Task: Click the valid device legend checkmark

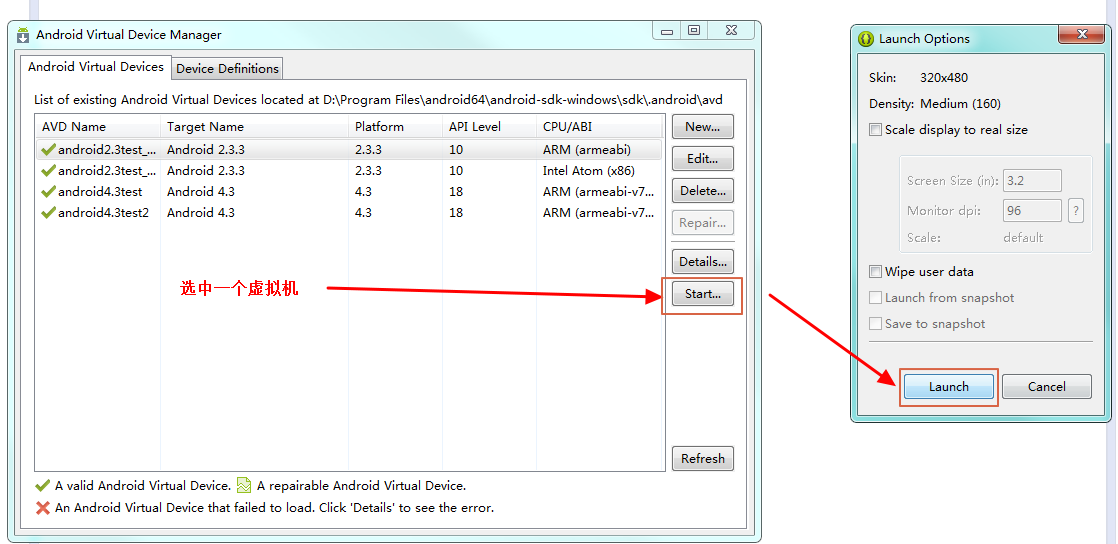Action: click(43, 486)
